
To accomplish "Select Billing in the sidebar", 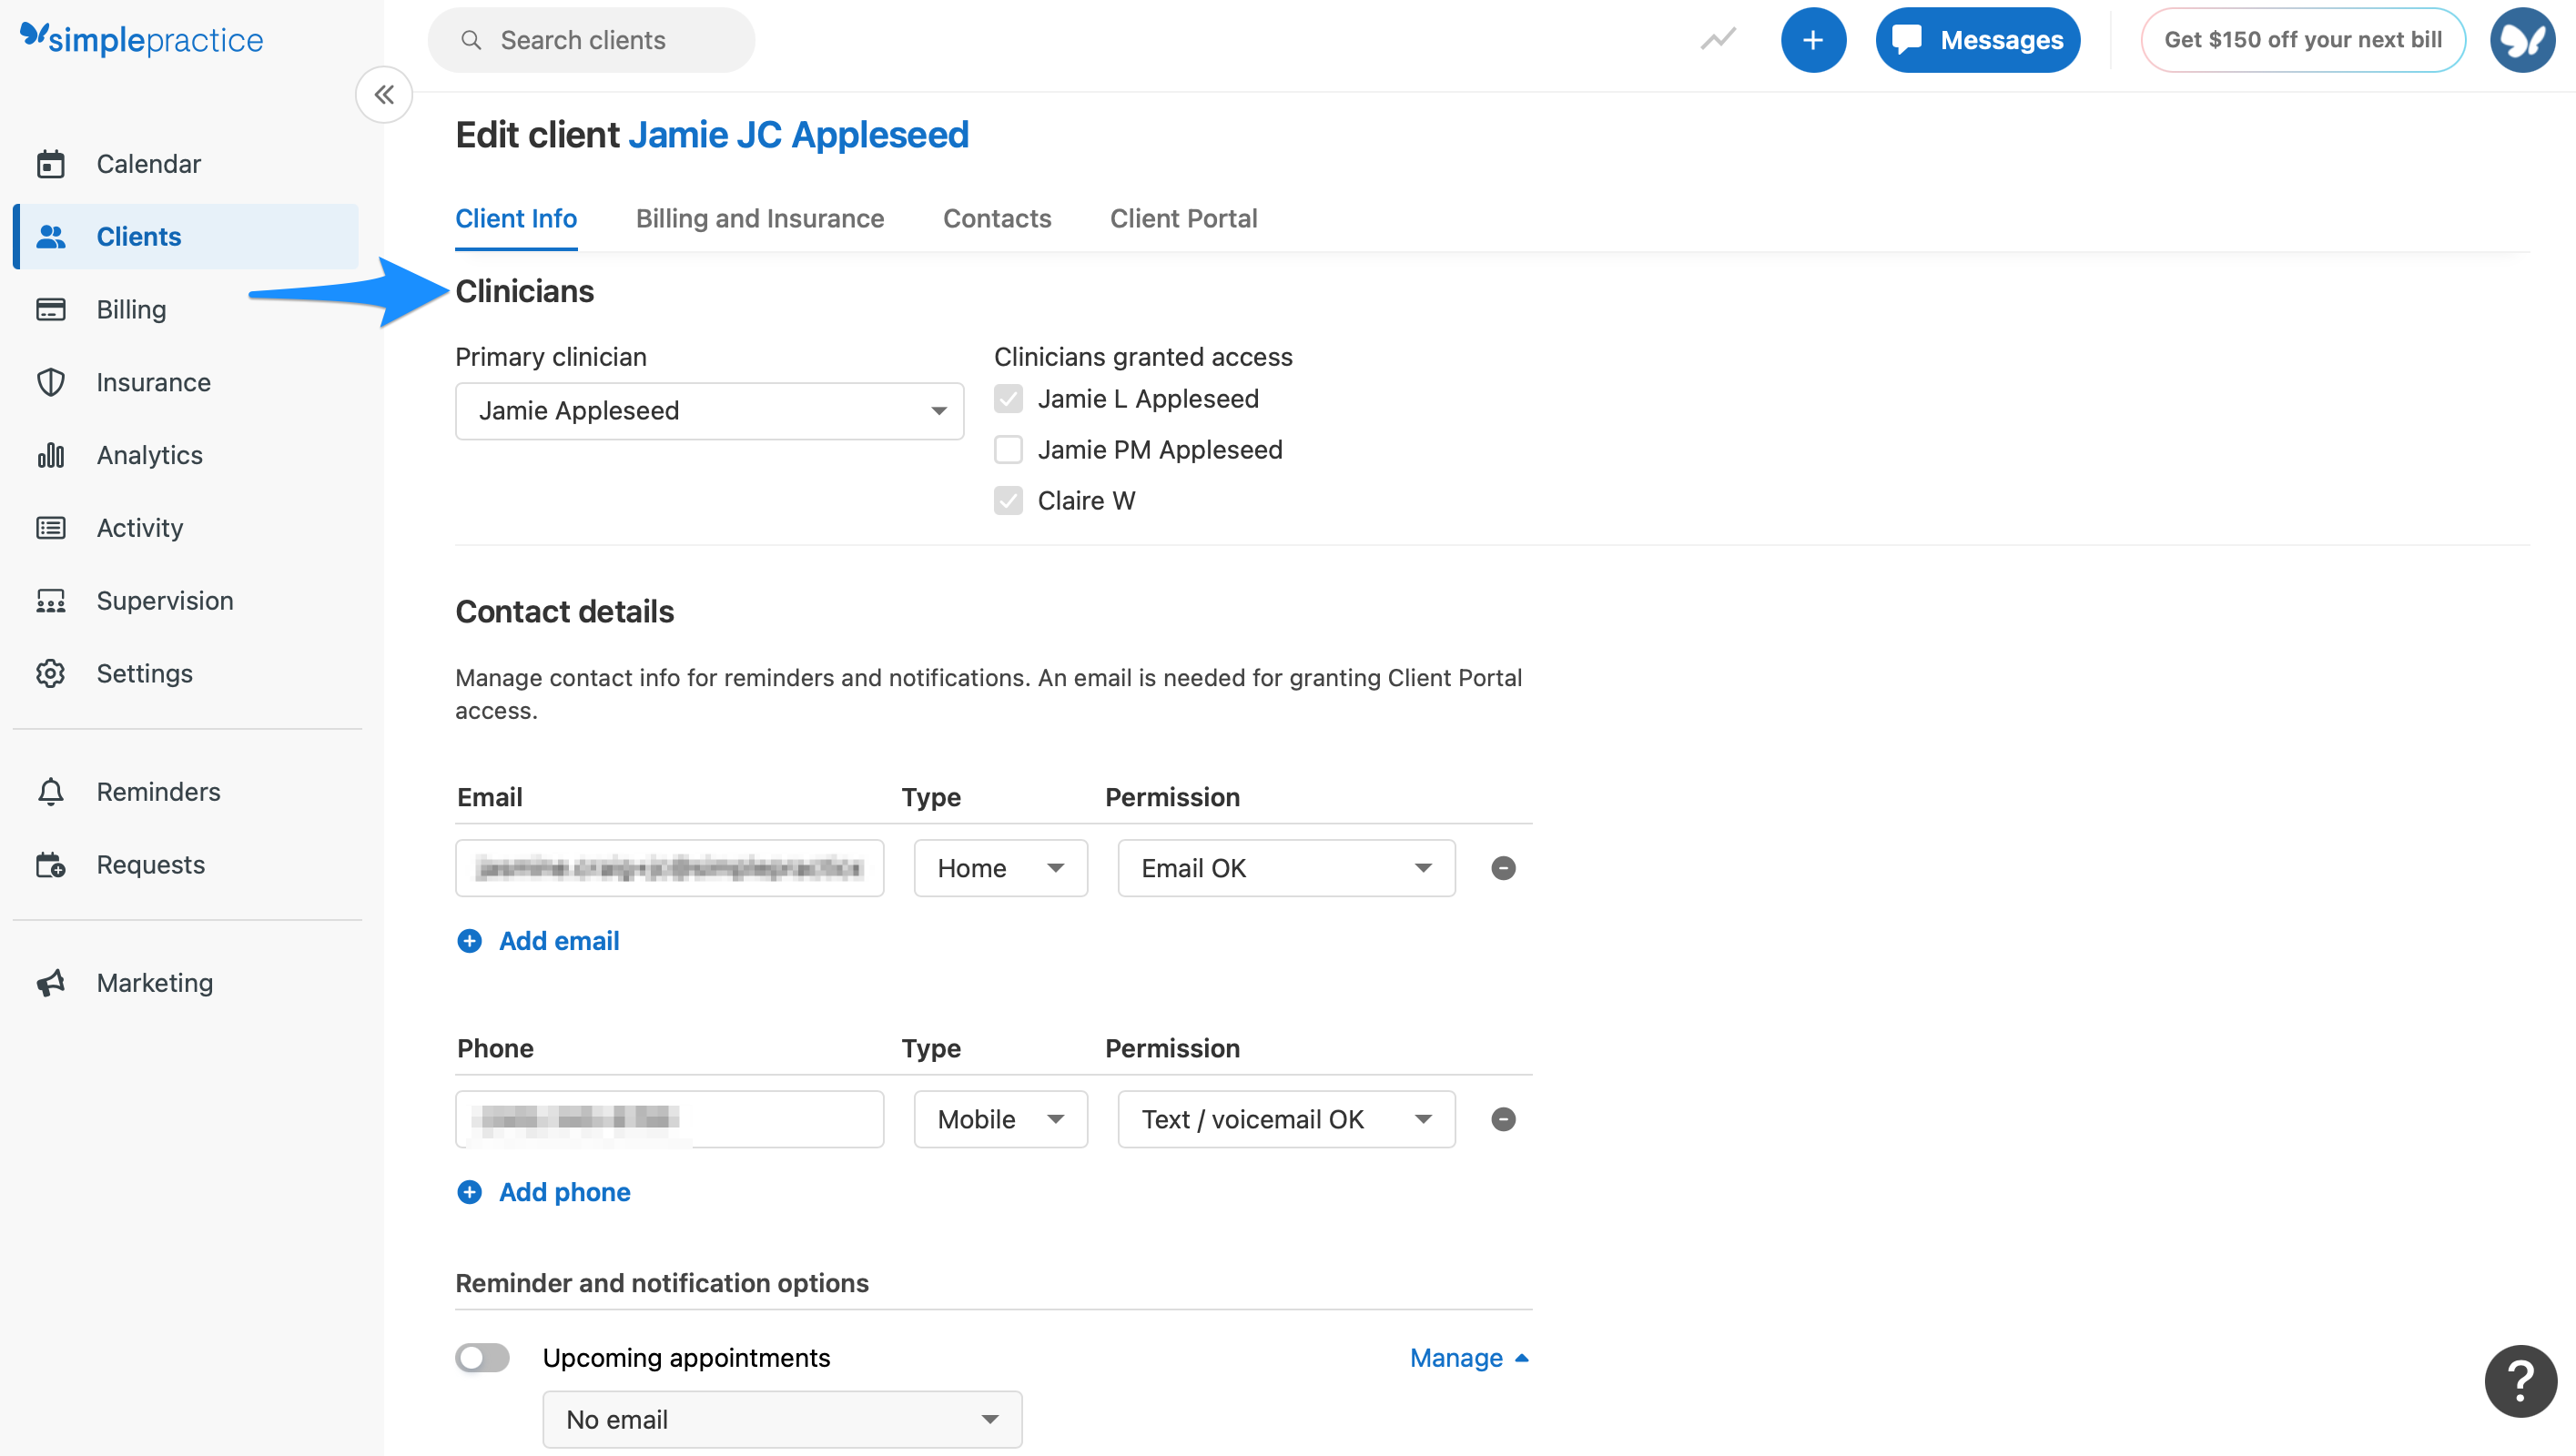I will pyautogui.click(x=130, y=309).
